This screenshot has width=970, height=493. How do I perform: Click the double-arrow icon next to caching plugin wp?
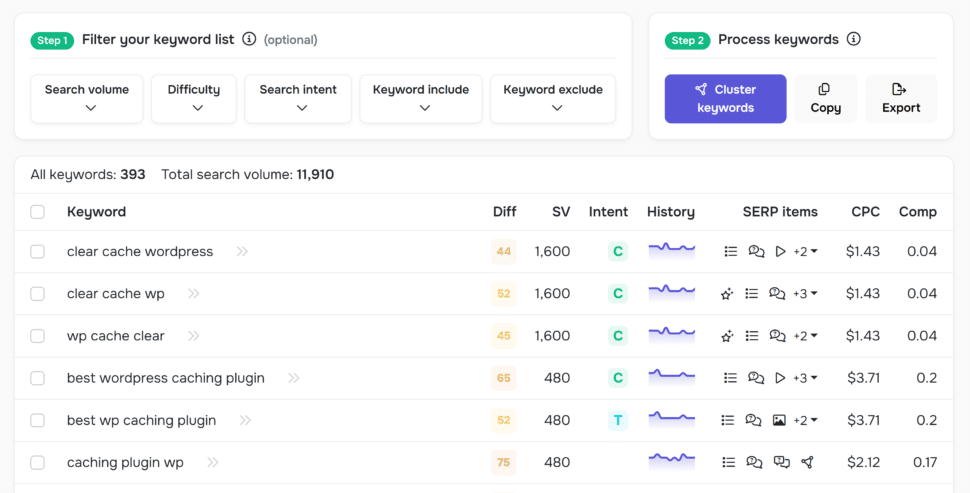pos(213,462)
